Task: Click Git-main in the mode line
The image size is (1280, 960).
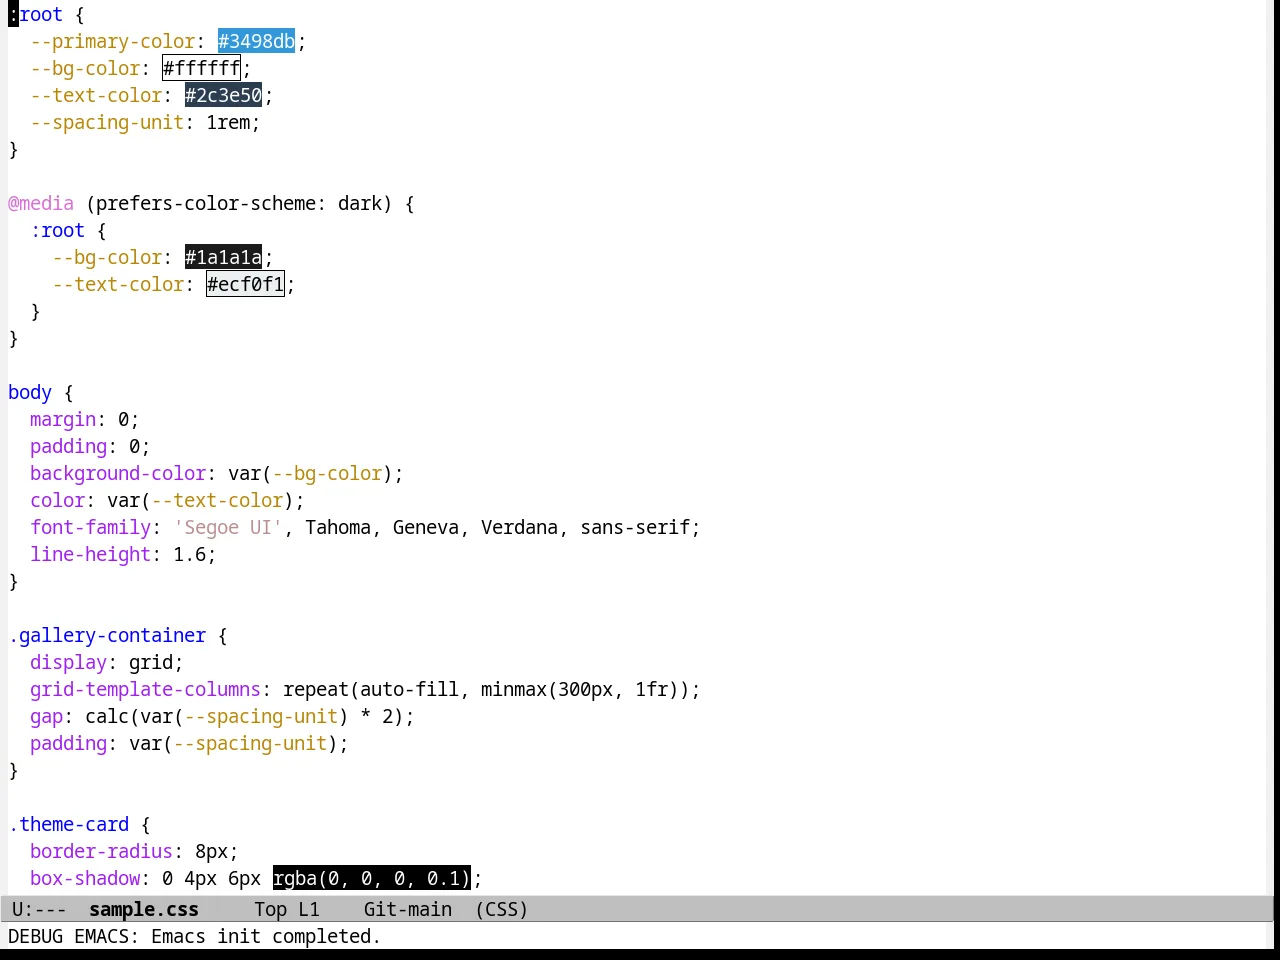Action: [408, 909]
